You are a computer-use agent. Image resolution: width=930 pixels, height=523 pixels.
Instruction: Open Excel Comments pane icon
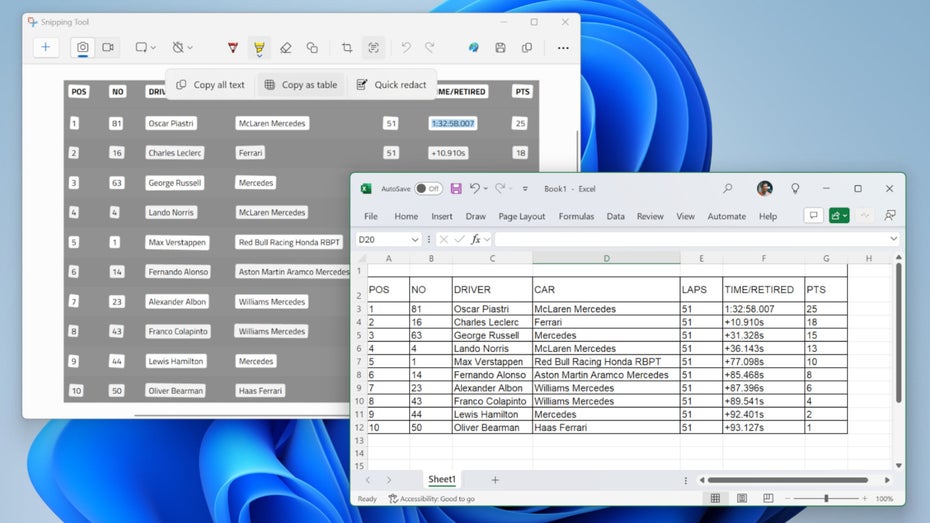click(x=813, y=216)
